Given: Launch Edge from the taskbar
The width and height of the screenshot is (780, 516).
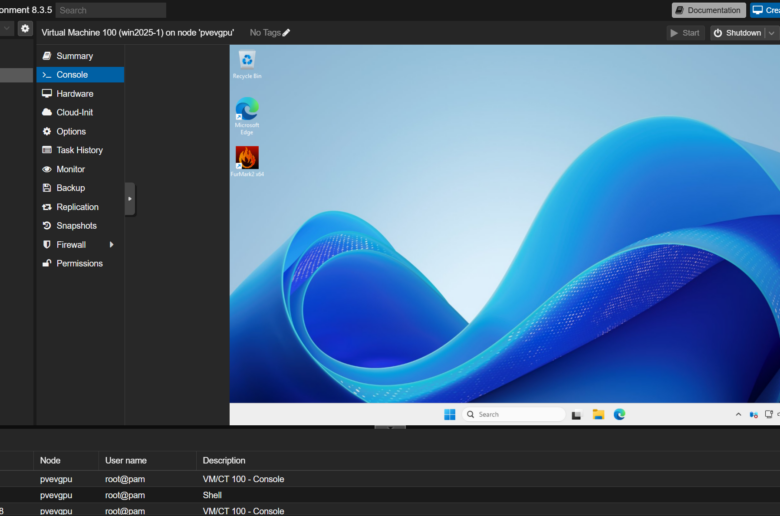Looking at the screenshot, I should [x=619, y=414].
